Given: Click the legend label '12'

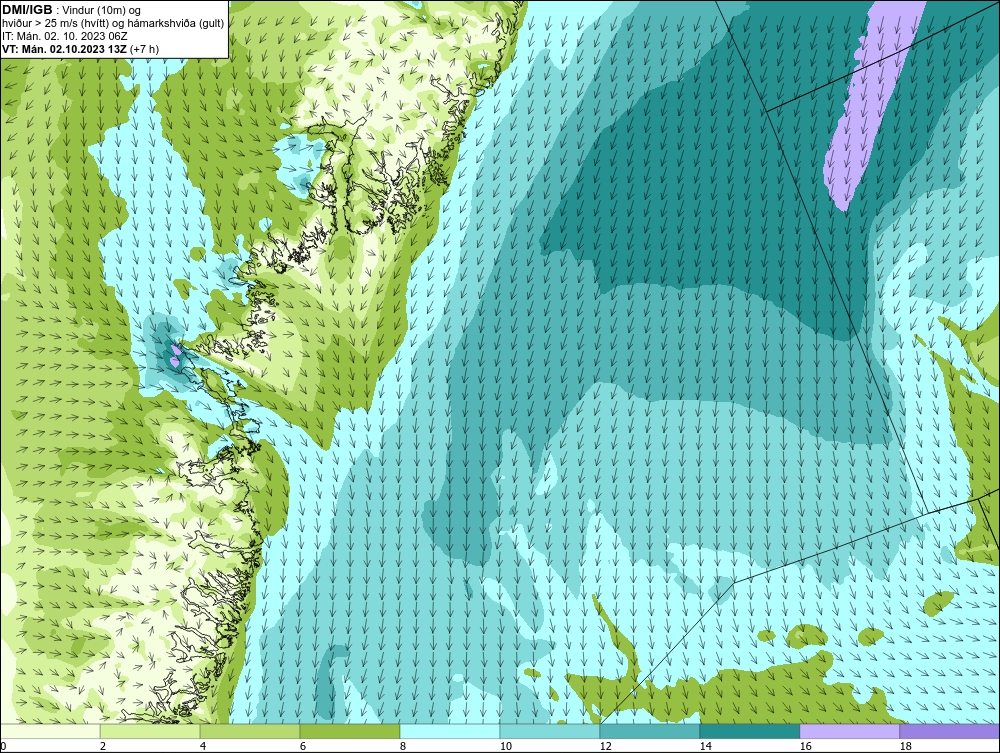Looking at the screenshot, I should click(x=605, y=746).
